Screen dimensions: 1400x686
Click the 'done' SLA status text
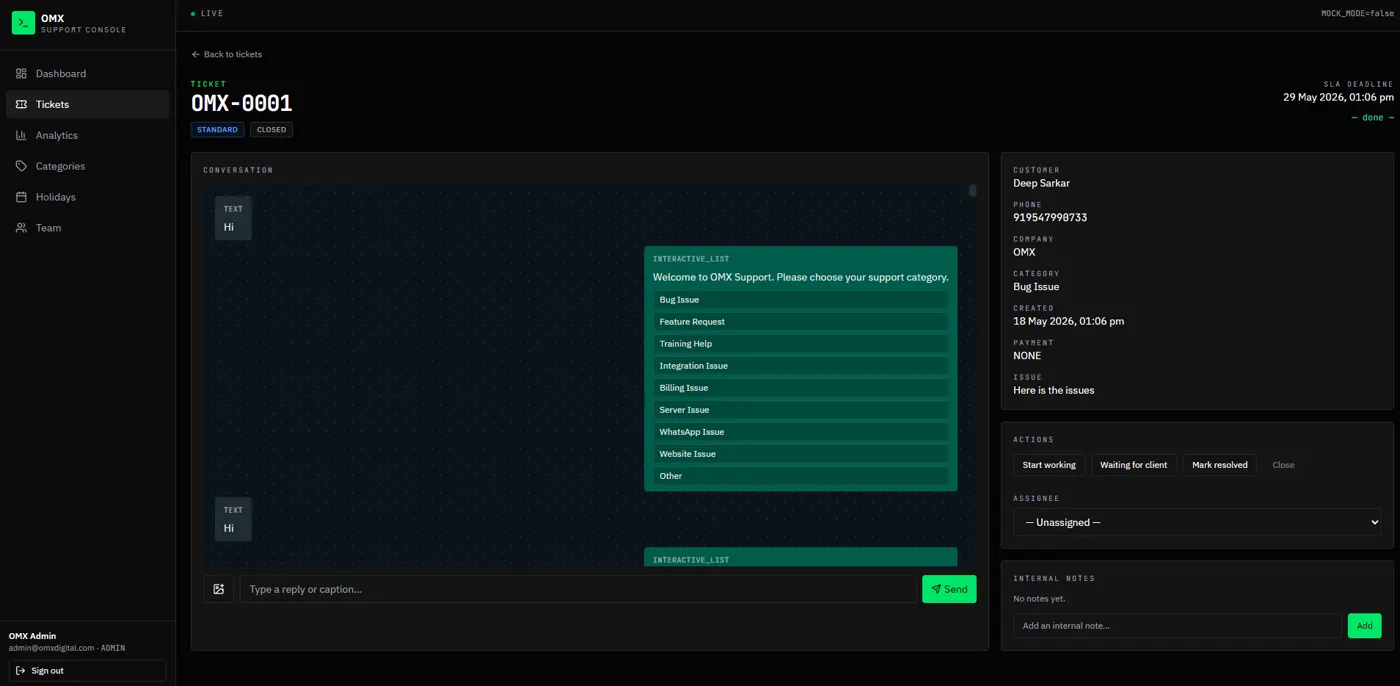click(x=1372, y=118)
